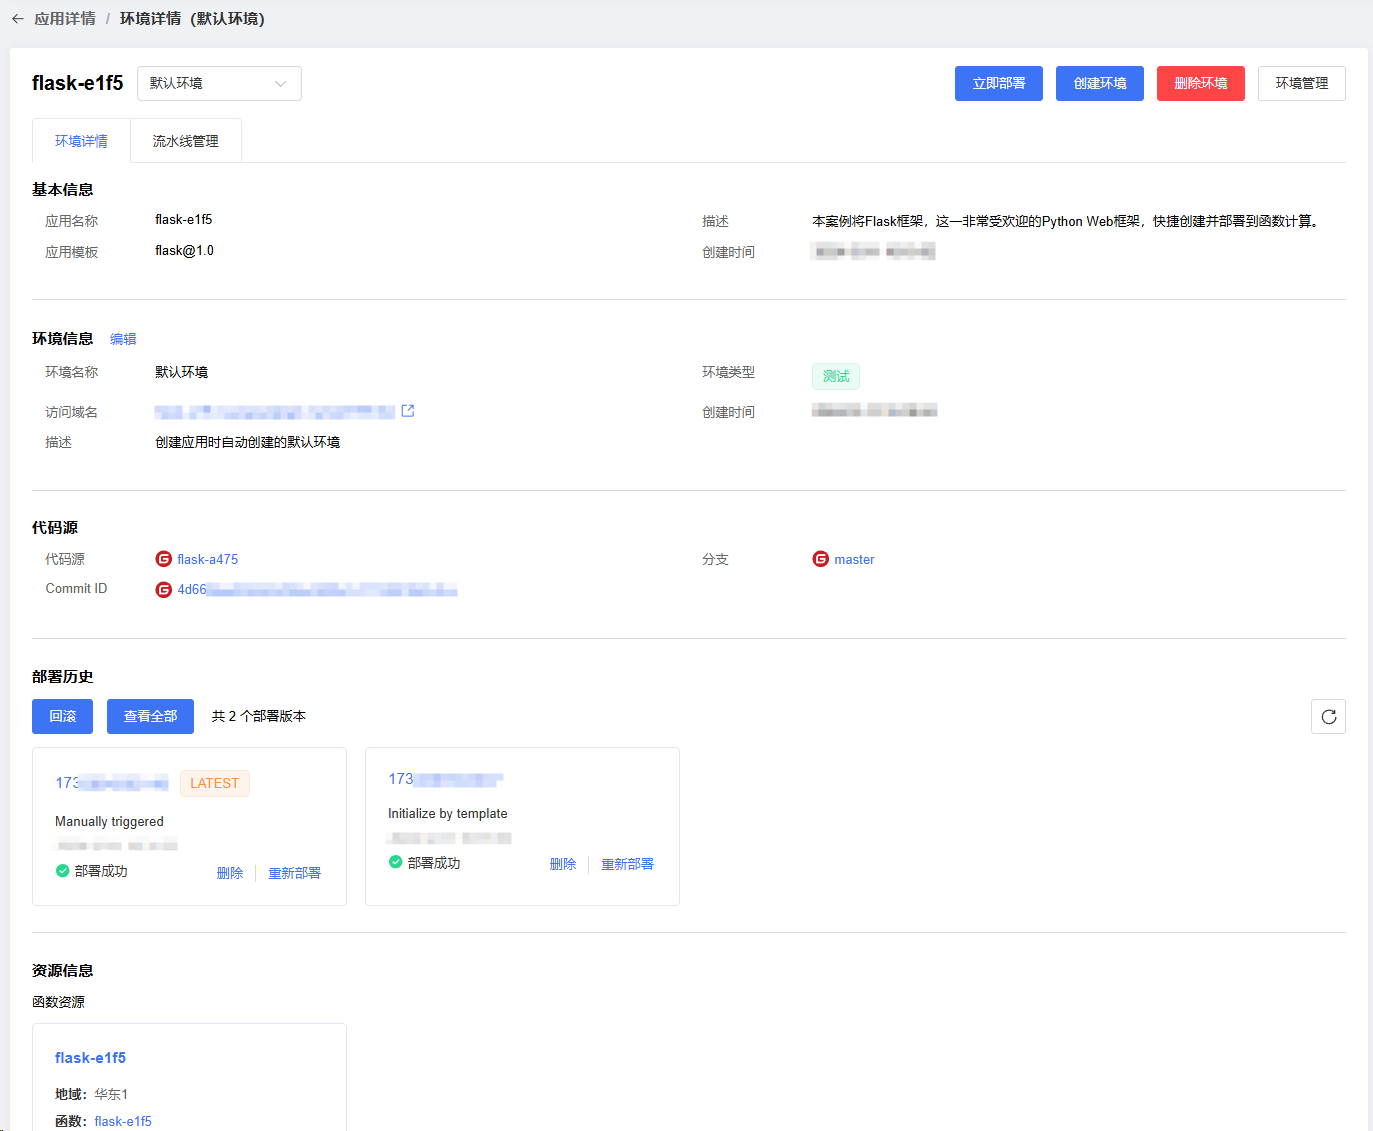Delete the Initialize by template deployment

pyautogui.click(x=563, y=864)
